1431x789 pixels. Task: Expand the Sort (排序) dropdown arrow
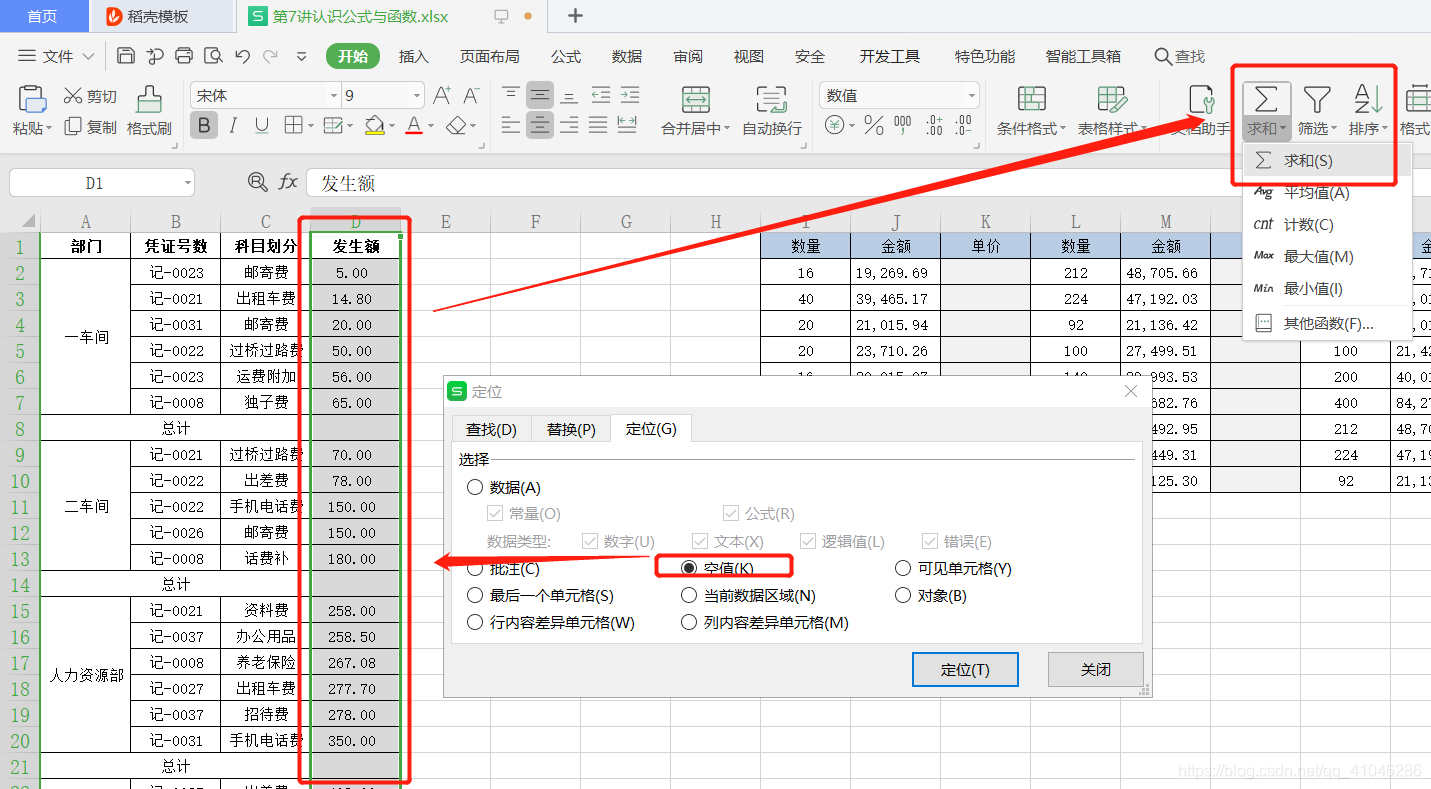tap(1386, 129)
